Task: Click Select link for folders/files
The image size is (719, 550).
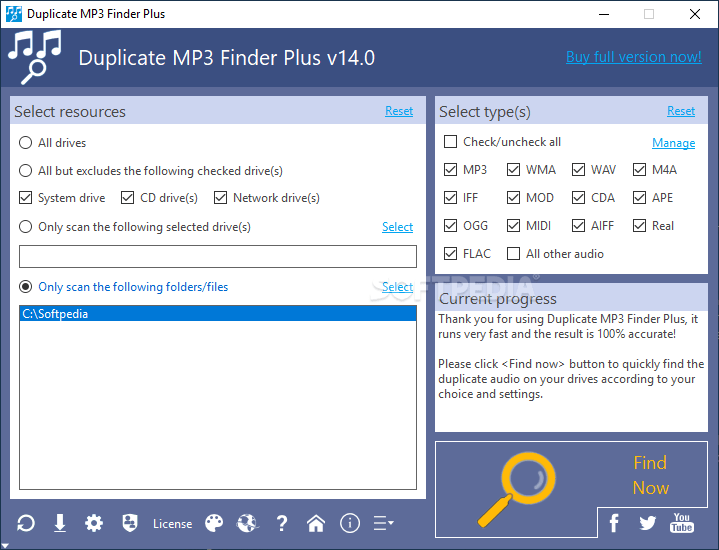Action: pos(398,287)
